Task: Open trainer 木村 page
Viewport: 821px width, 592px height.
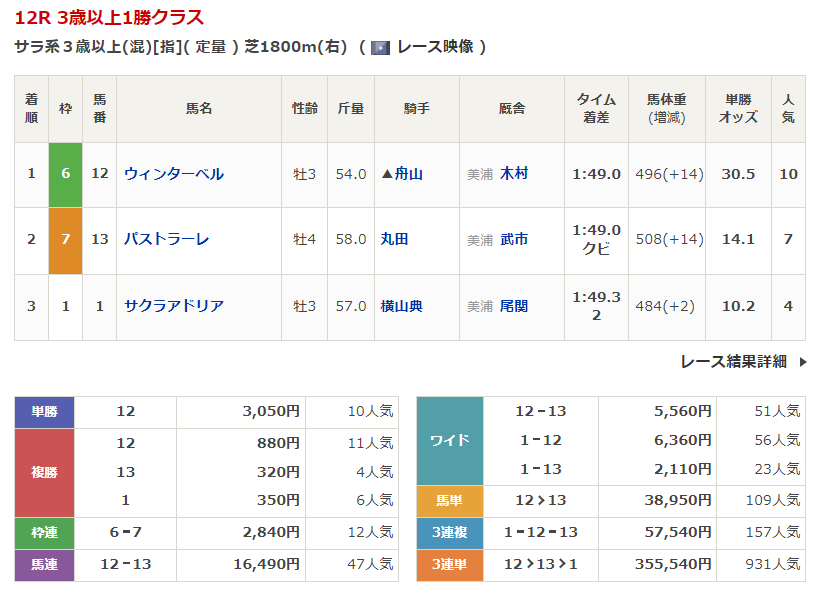Action: (514, 174)
